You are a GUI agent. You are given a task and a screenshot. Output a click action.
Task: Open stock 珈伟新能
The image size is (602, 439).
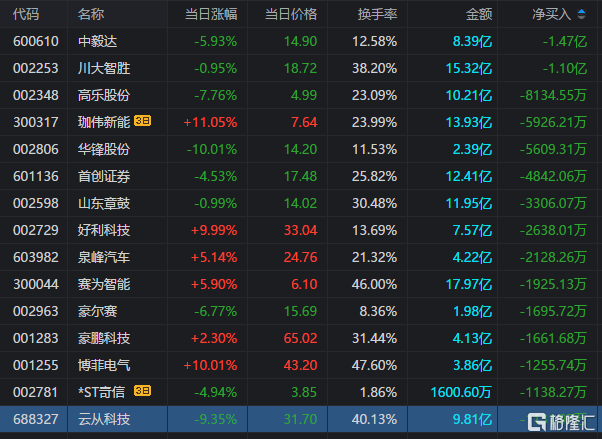coord(104,122)
